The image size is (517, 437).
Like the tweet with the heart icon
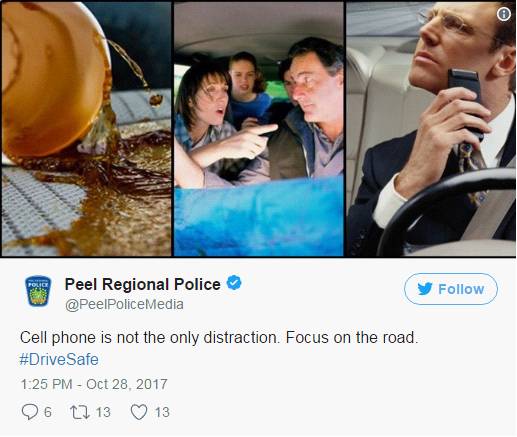click(x=139, y=412)
